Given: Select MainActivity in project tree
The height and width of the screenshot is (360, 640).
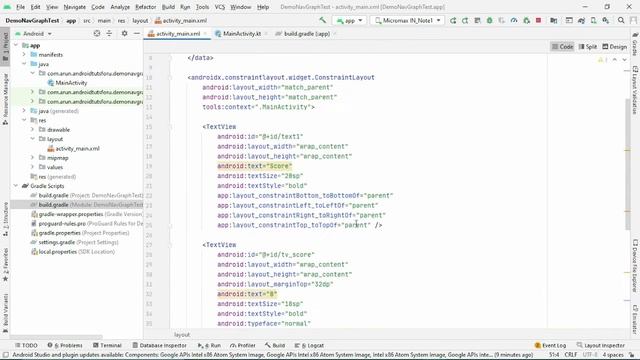Looking at the screenshot, I should coord(71,83).
